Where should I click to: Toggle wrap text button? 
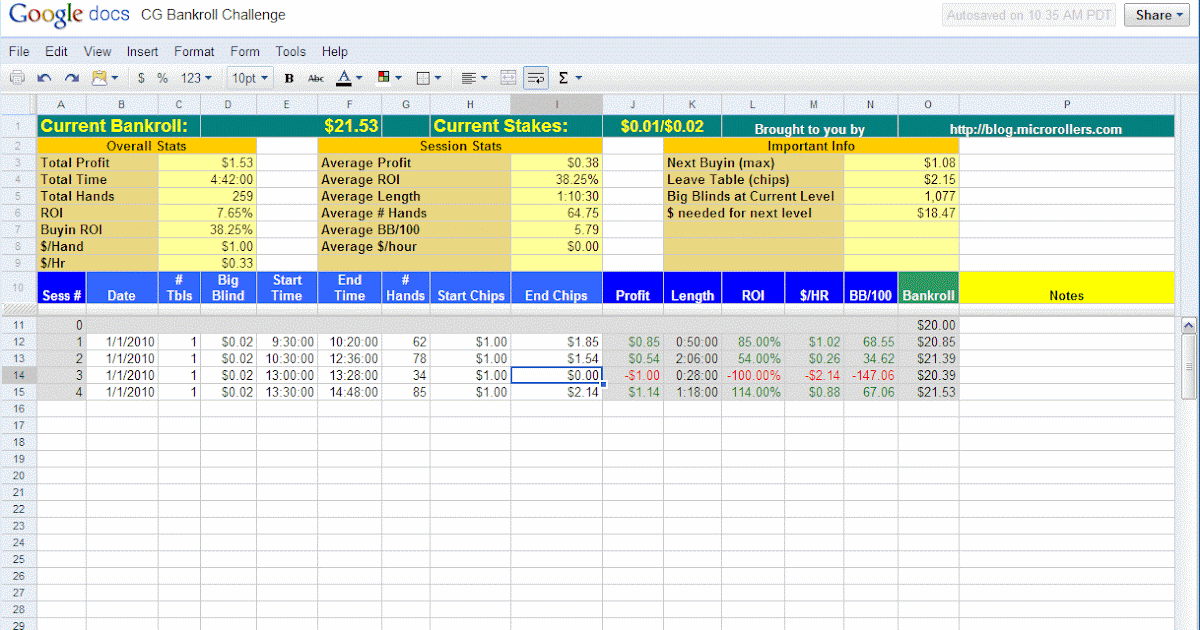pyautogui.click(x=536, y=77)
